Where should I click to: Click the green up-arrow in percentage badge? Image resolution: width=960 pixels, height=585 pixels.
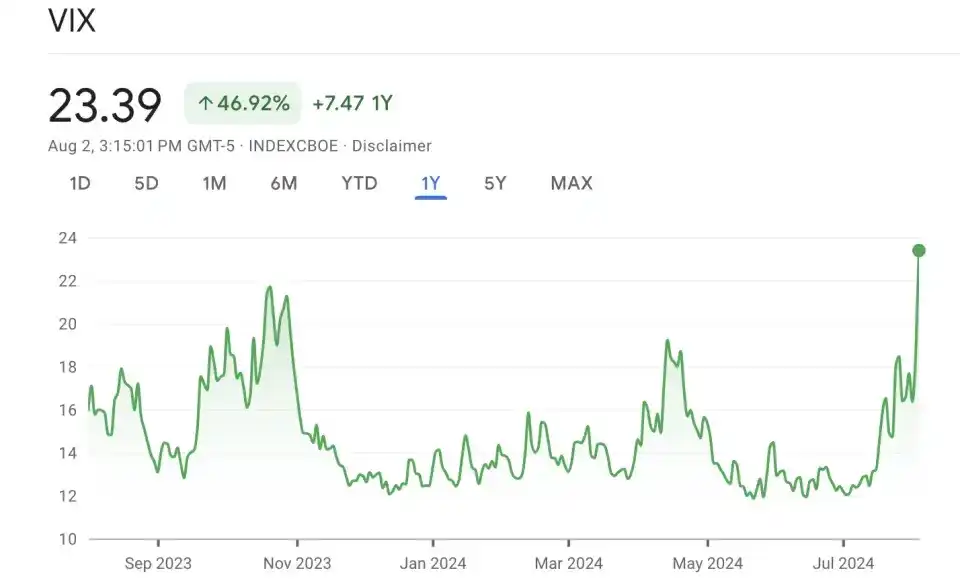click(x=205, y=103)
